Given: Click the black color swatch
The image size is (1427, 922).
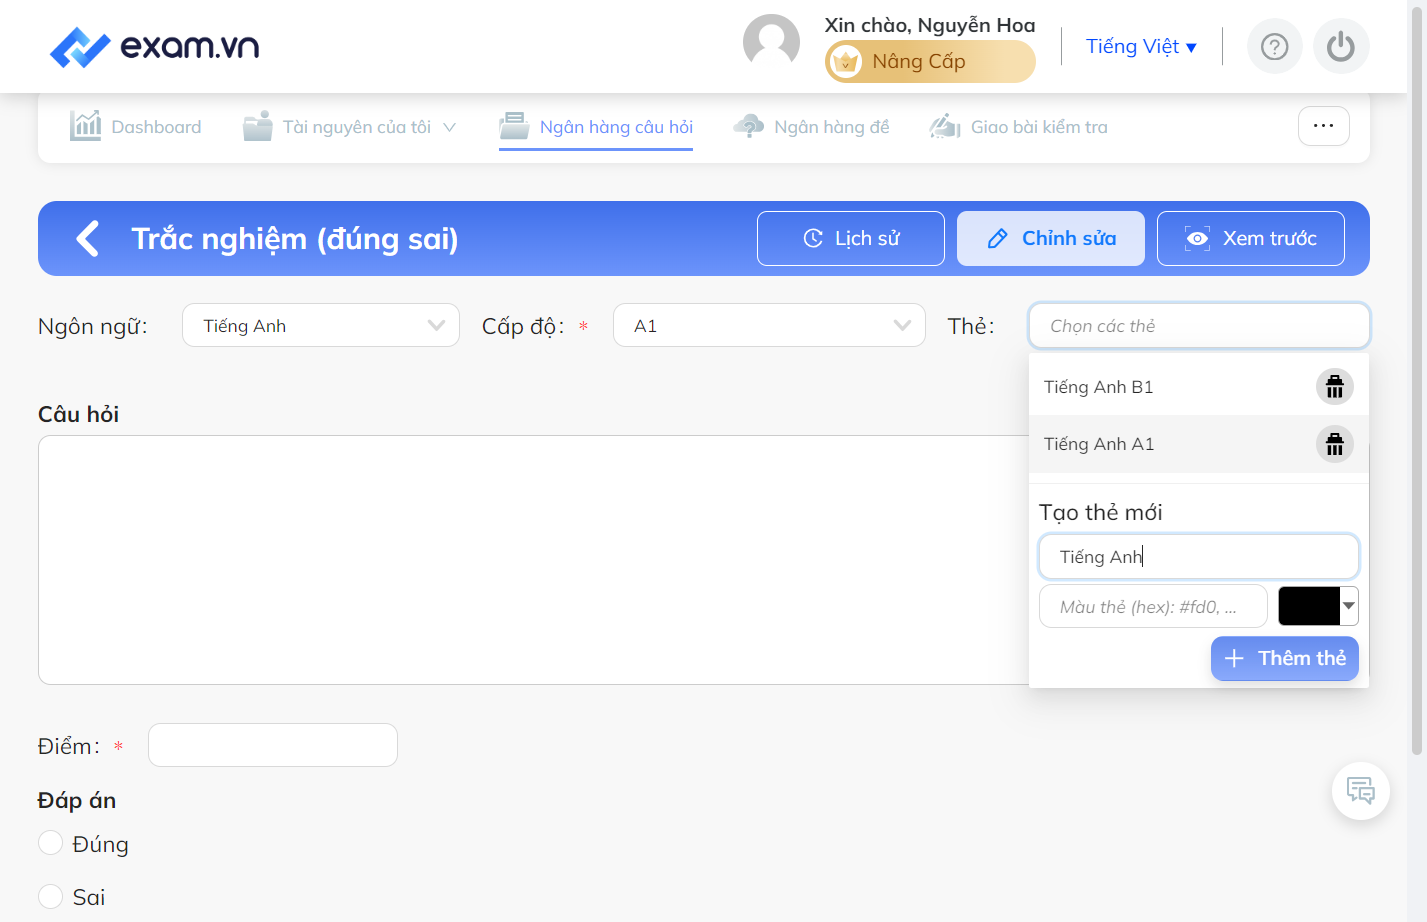Looking at the screenshot, I should 1309,606.
